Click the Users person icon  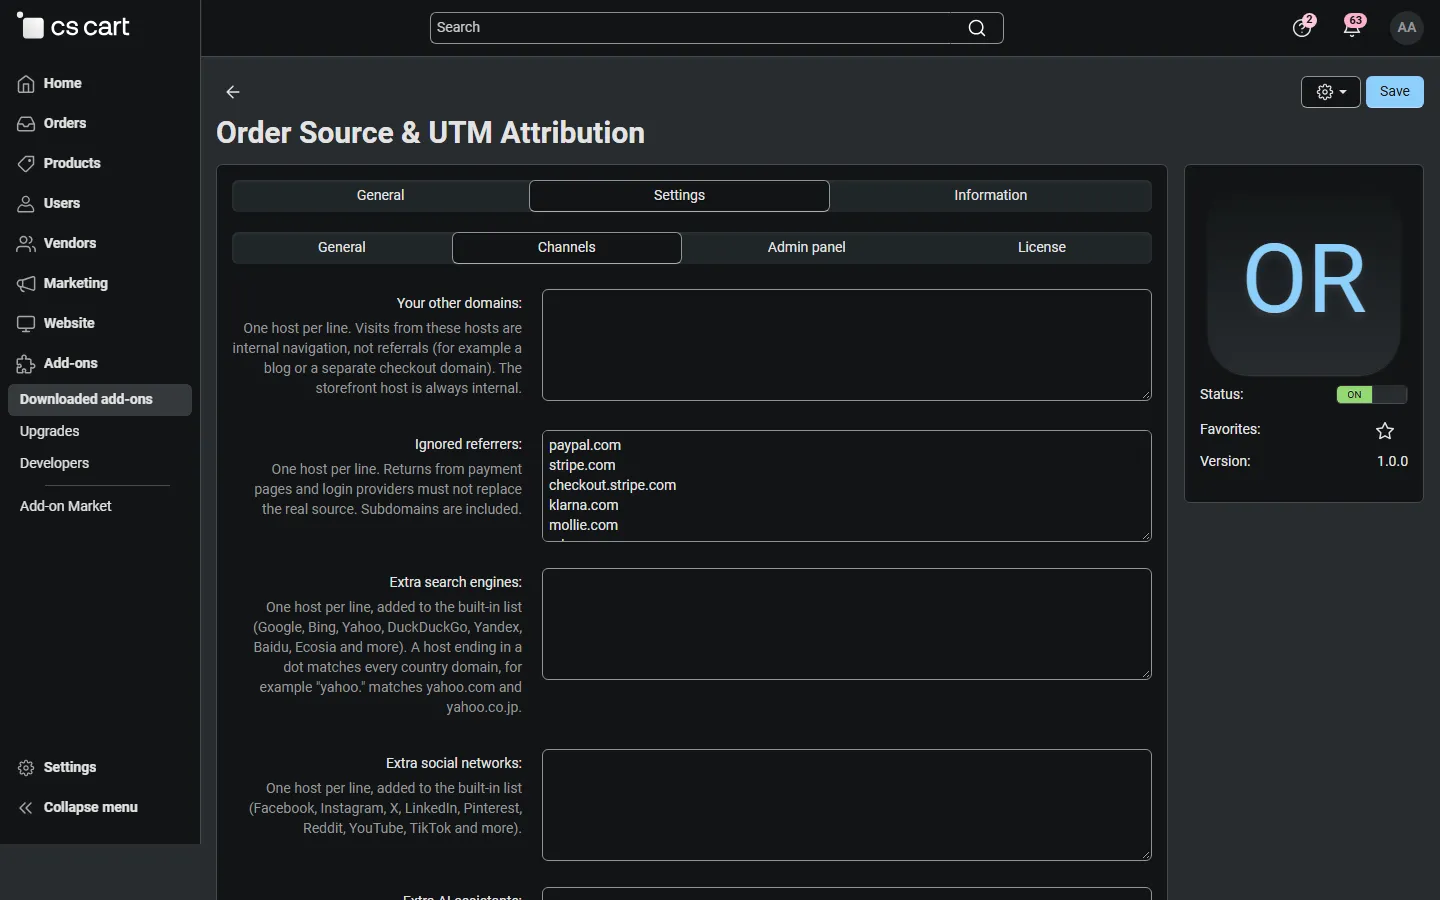point(26,204)
